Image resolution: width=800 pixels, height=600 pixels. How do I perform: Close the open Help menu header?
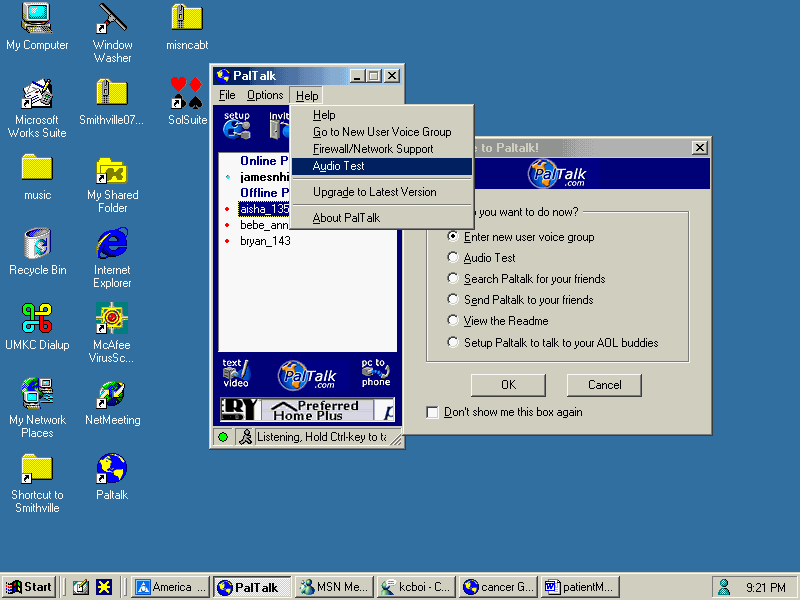(x=307, y=95)
